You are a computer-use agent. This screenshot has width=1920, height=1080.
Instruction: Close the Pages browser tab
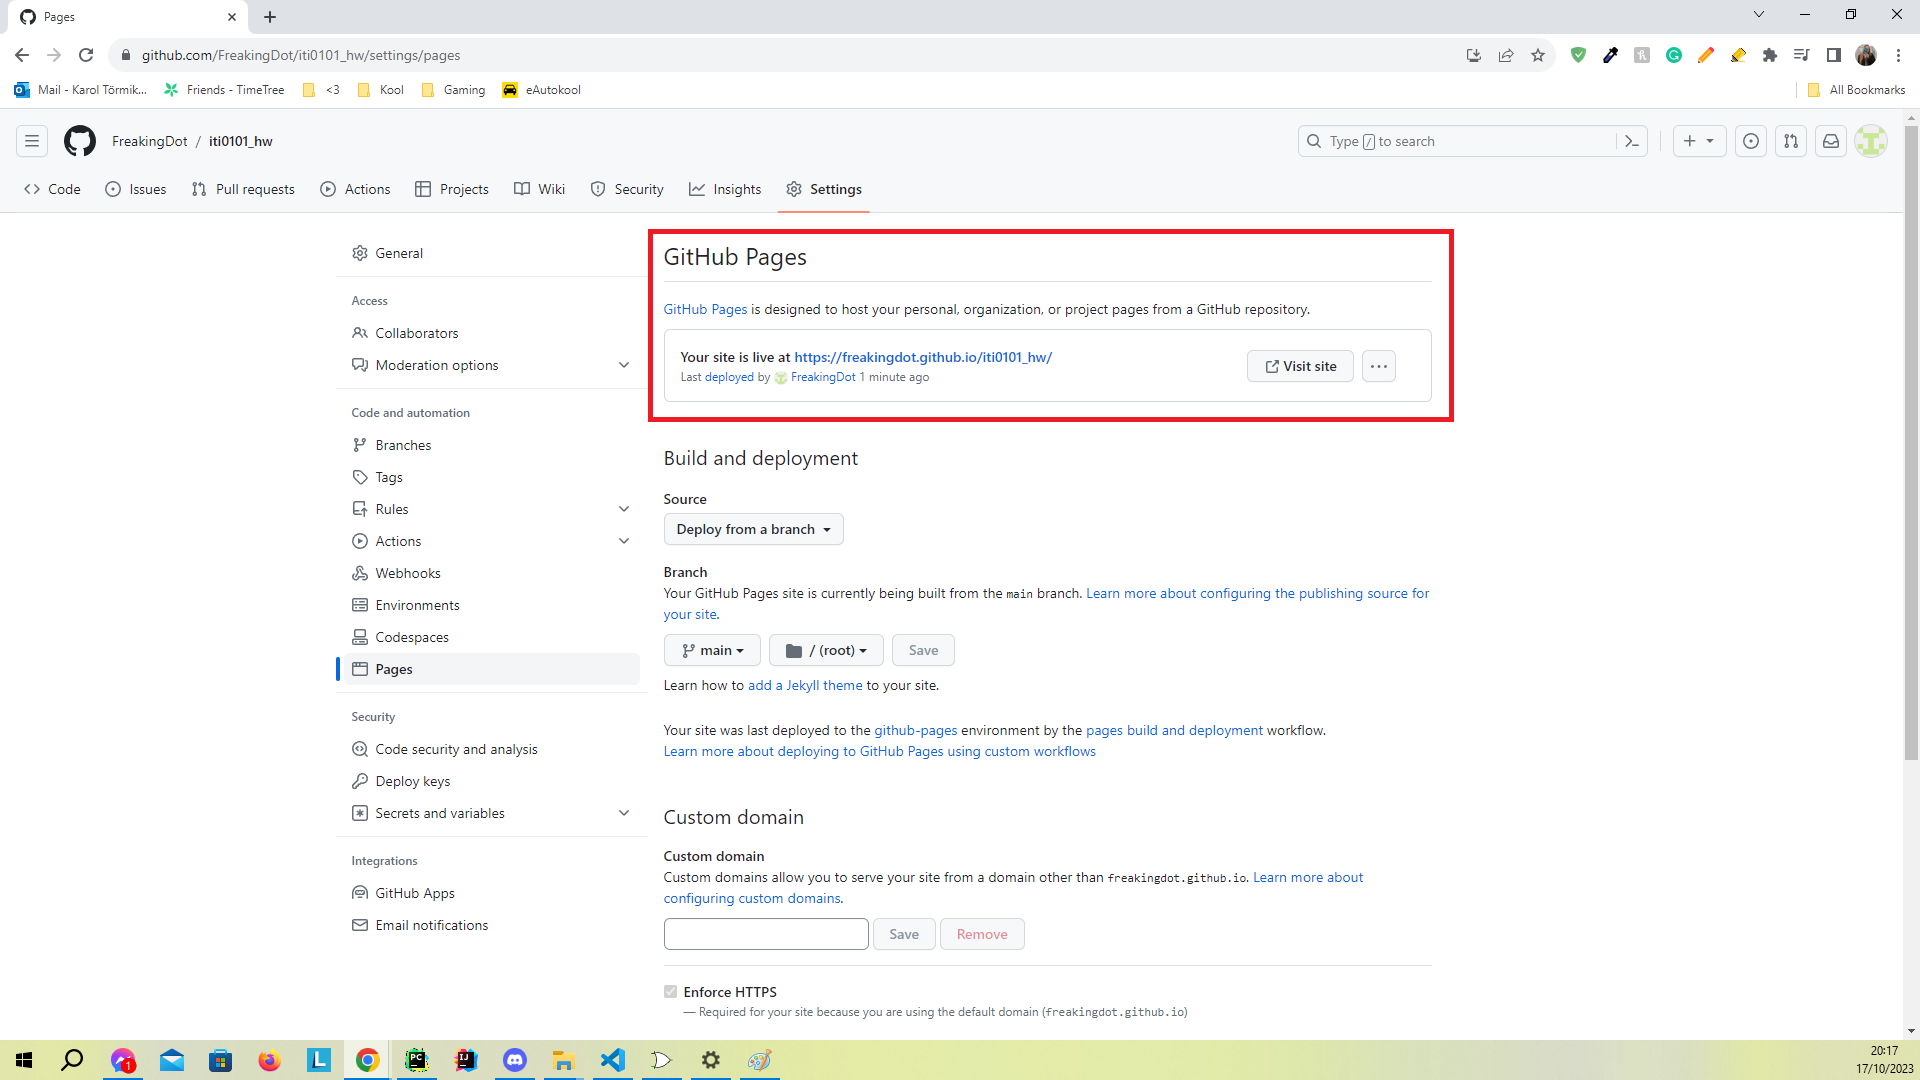point(232,17)
